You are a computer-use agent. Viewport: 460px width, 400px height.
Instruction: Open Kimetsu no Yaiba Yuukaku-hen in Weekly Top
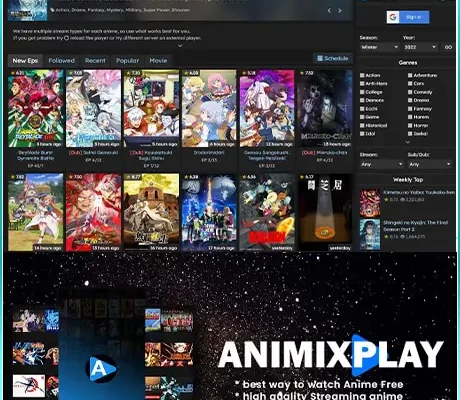419,192
